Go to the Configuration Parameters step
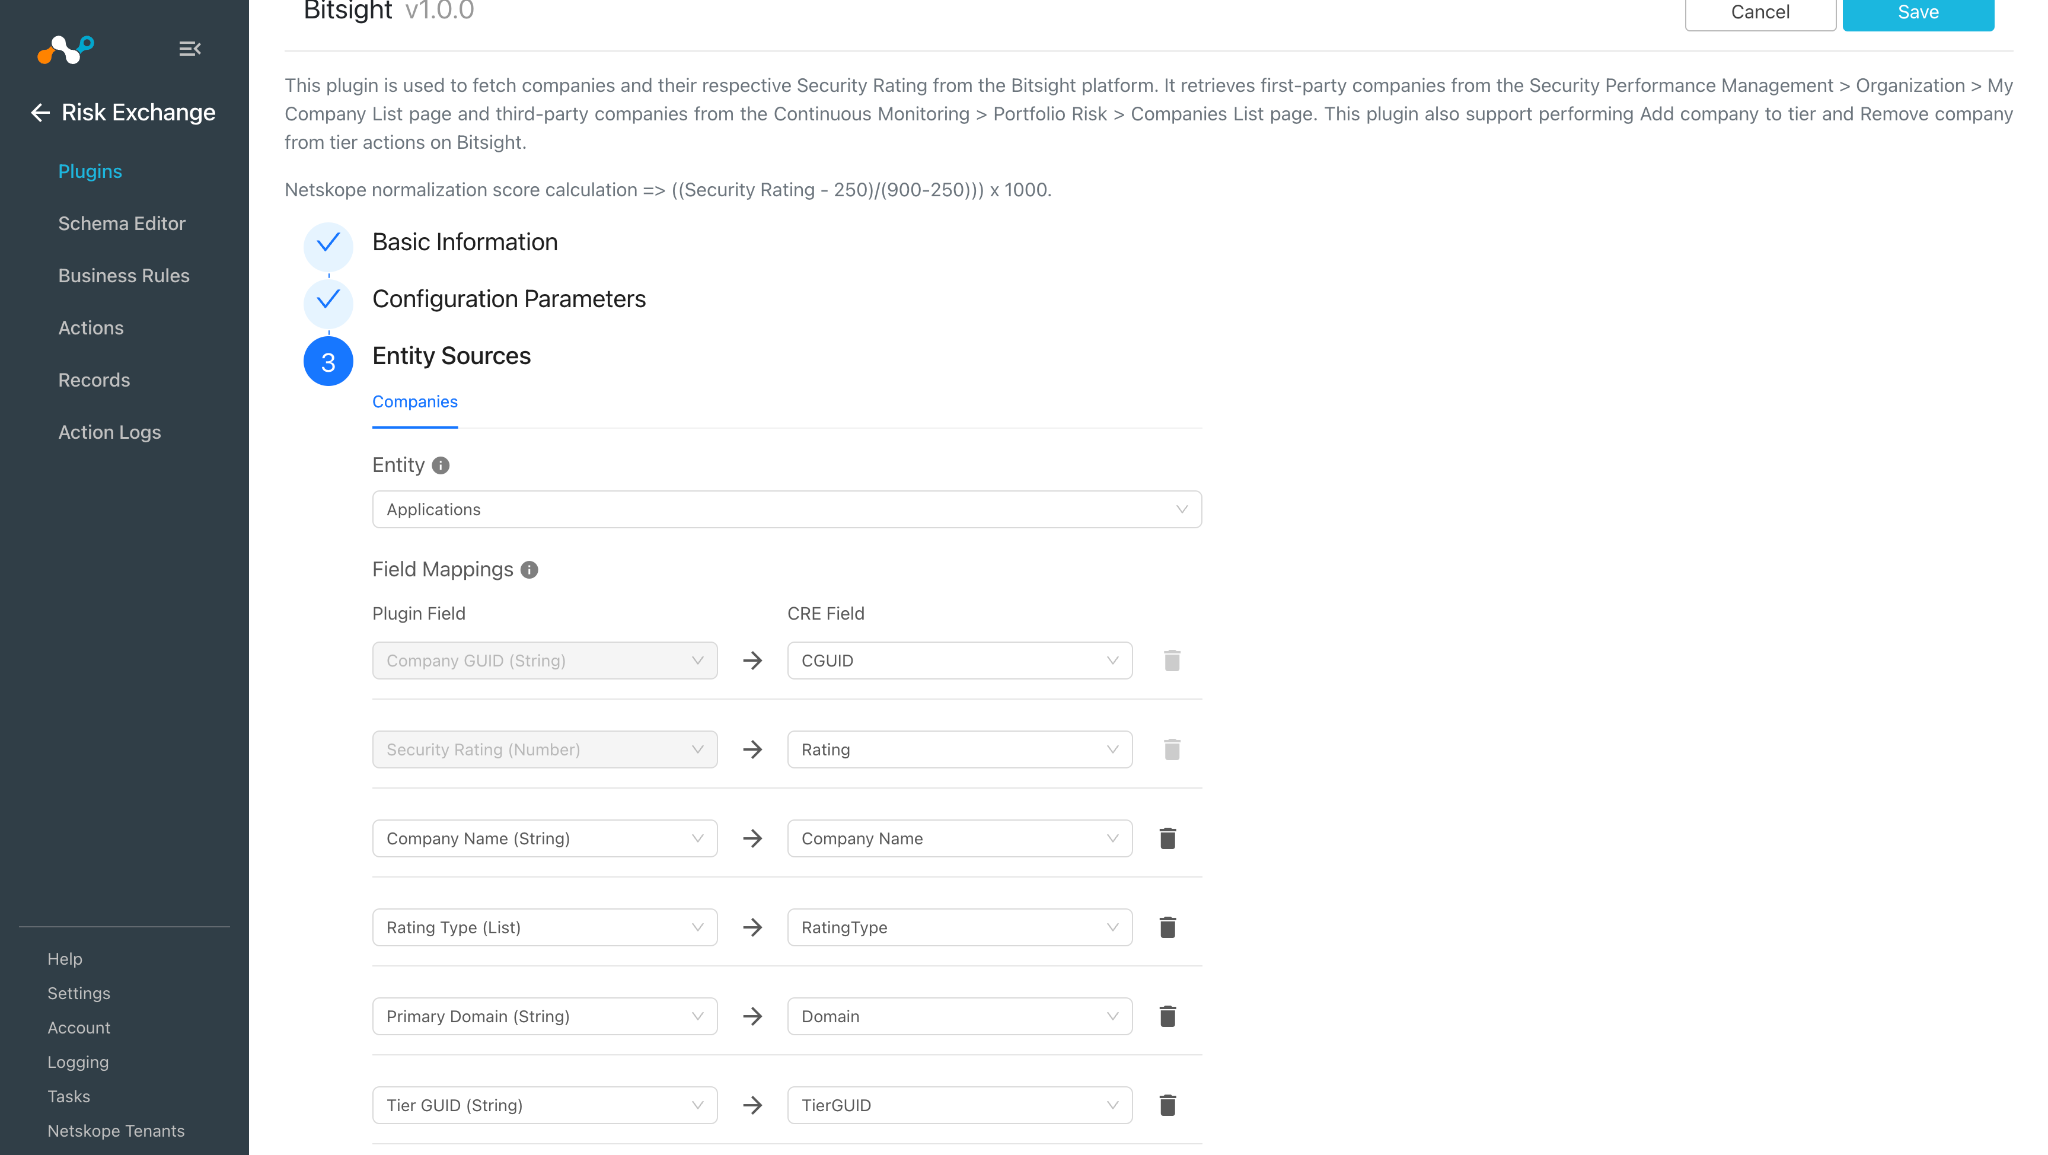2048x1155 pixels. point(509,300)
